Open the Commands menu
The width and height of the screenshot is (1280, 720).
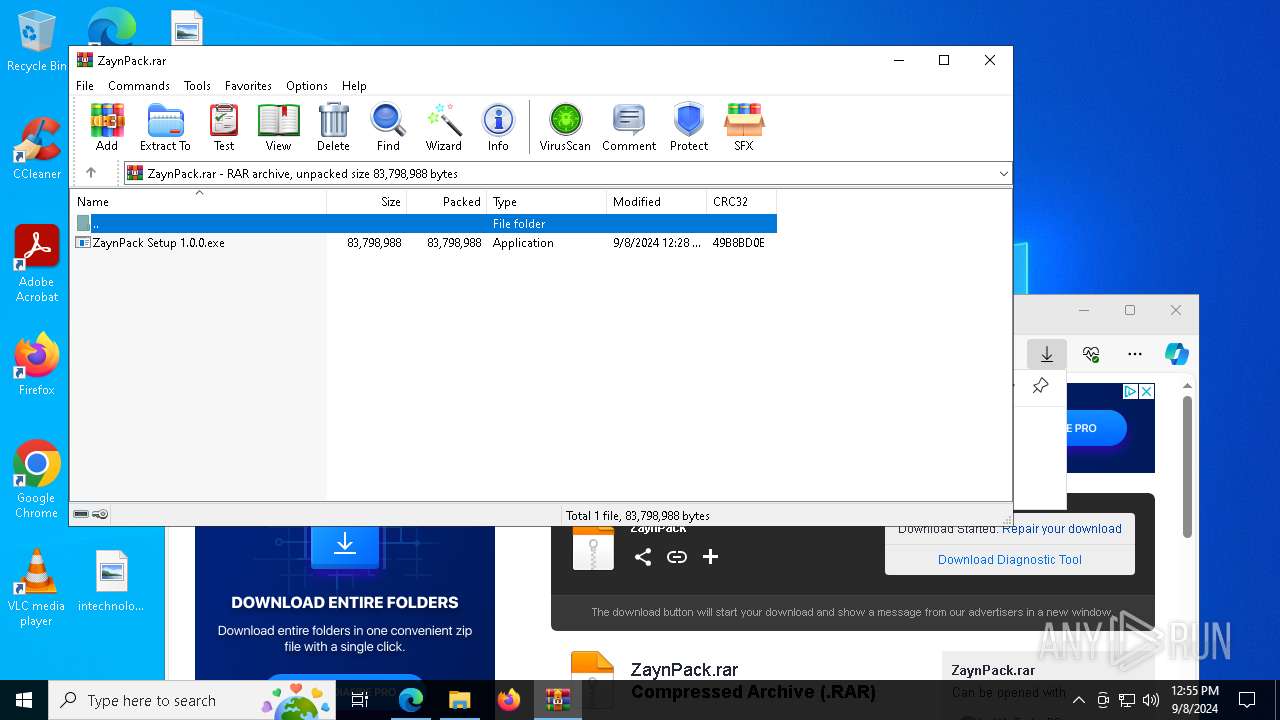(139, 86)
